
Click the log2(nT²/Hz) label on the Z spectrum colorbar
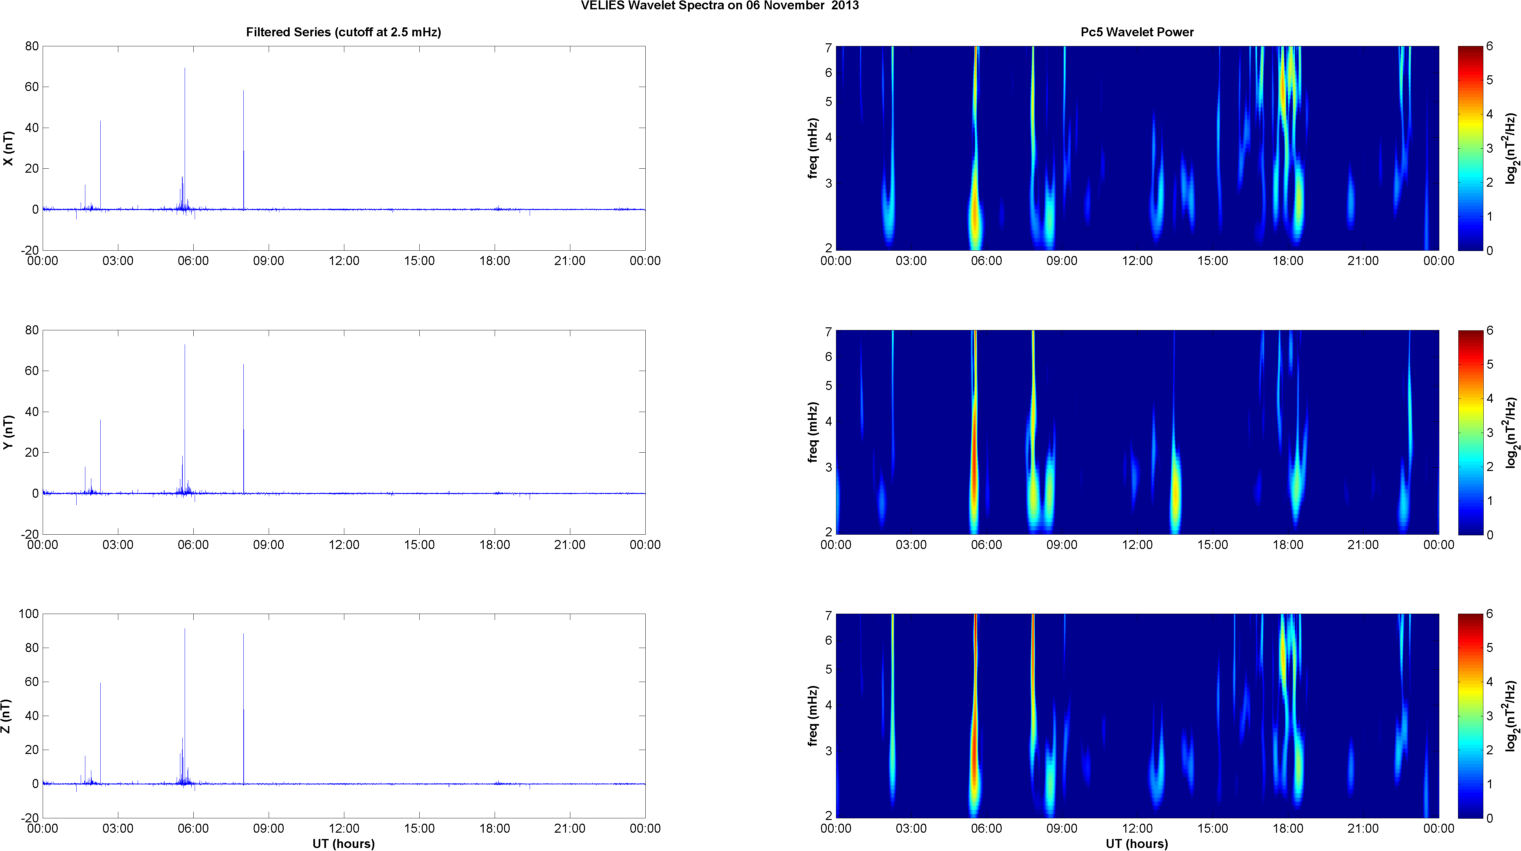(1512, 716)
